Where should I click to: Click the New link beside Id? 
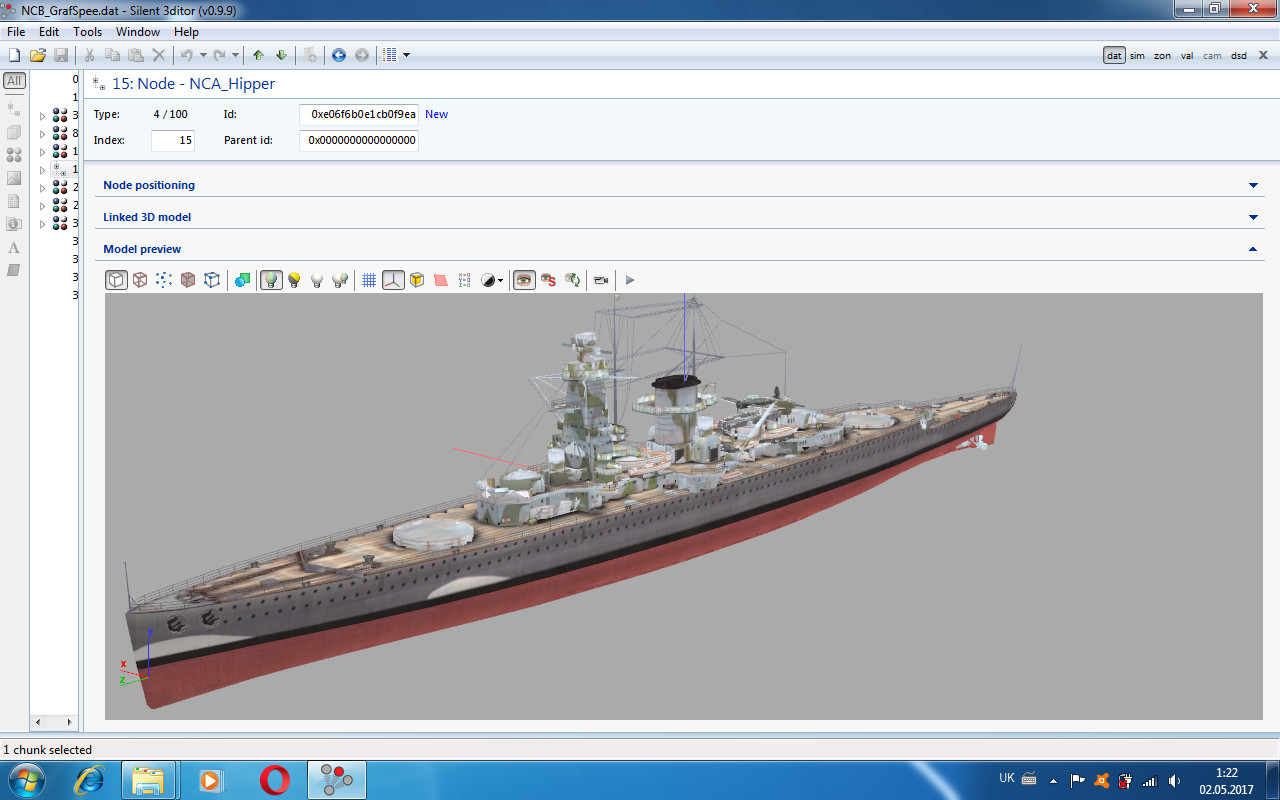pos(436,114)
